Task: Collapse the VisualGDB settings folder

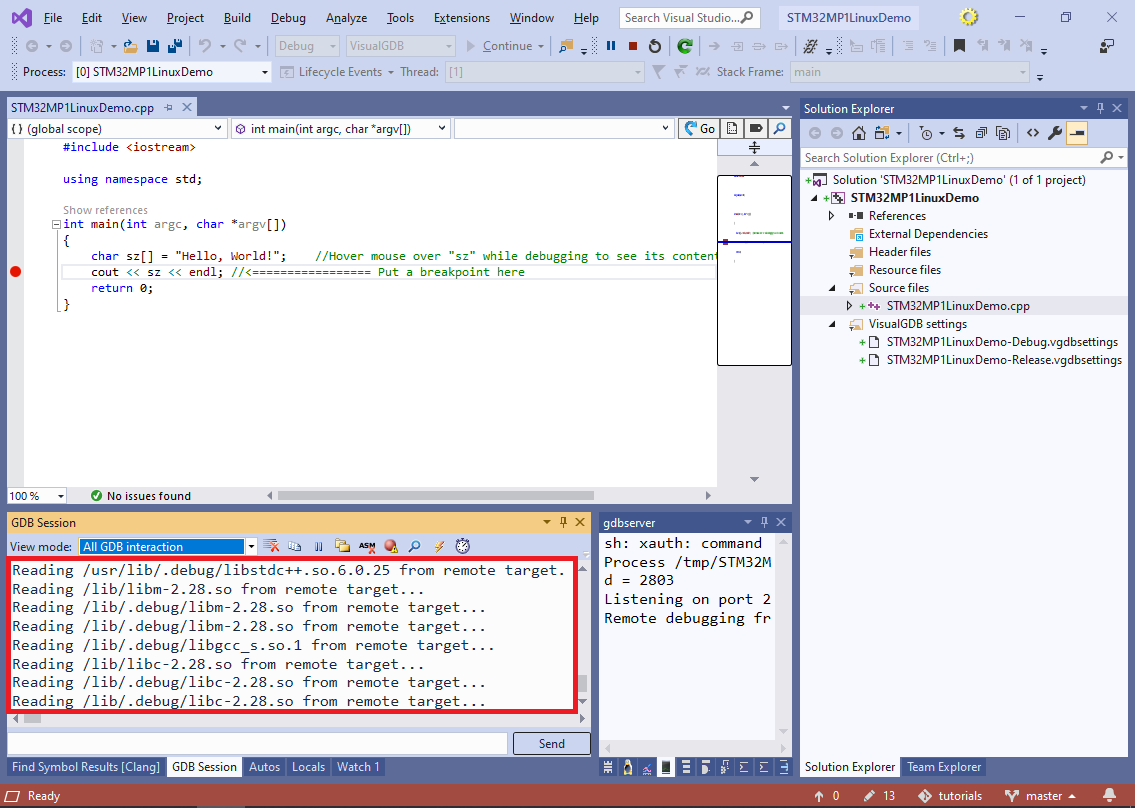Action: [832, 324]
